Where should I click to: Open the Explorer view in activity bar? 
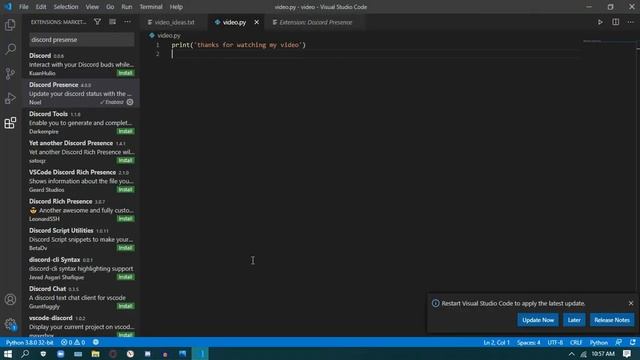(10, 25)
